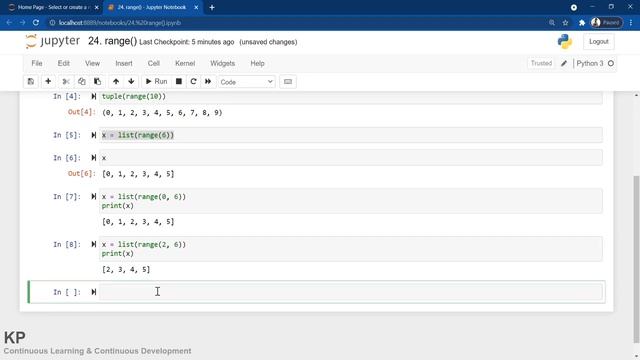Restart kernel and run all cells icon
This screenshot has width=640, height=360.
(x=208, y=82)
